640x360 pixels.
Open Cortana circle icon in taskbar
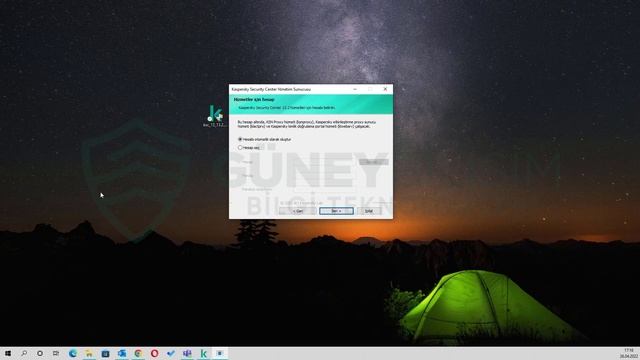point(40,353)
